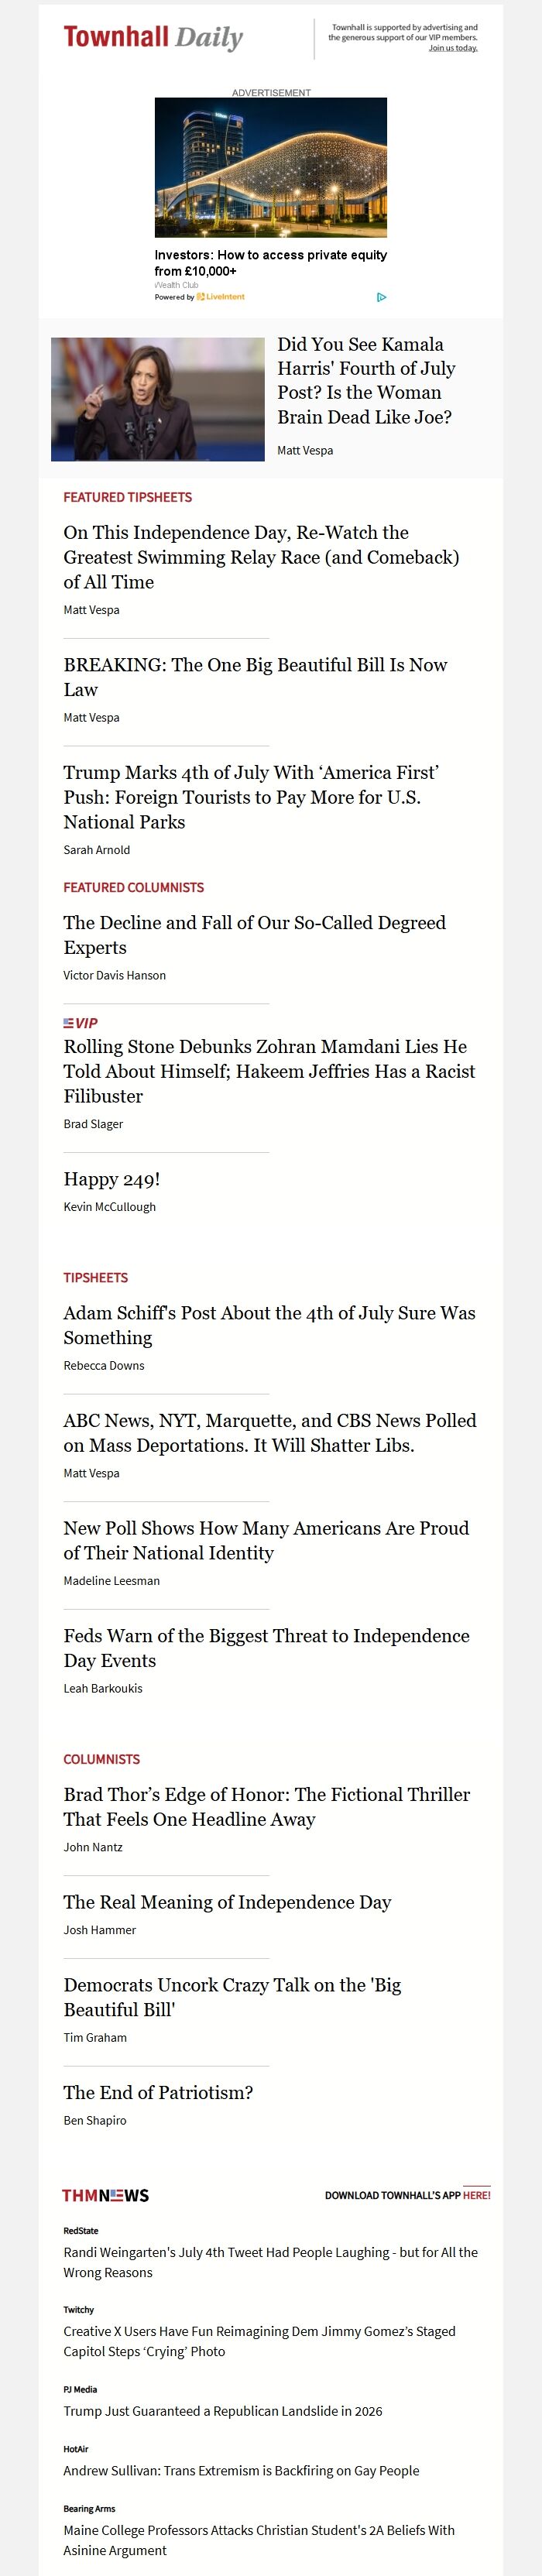Open 'The One Big Beautiful Bill Is Now Law'
This screenshot has height=2576, width=542.
tap(255, 677)
